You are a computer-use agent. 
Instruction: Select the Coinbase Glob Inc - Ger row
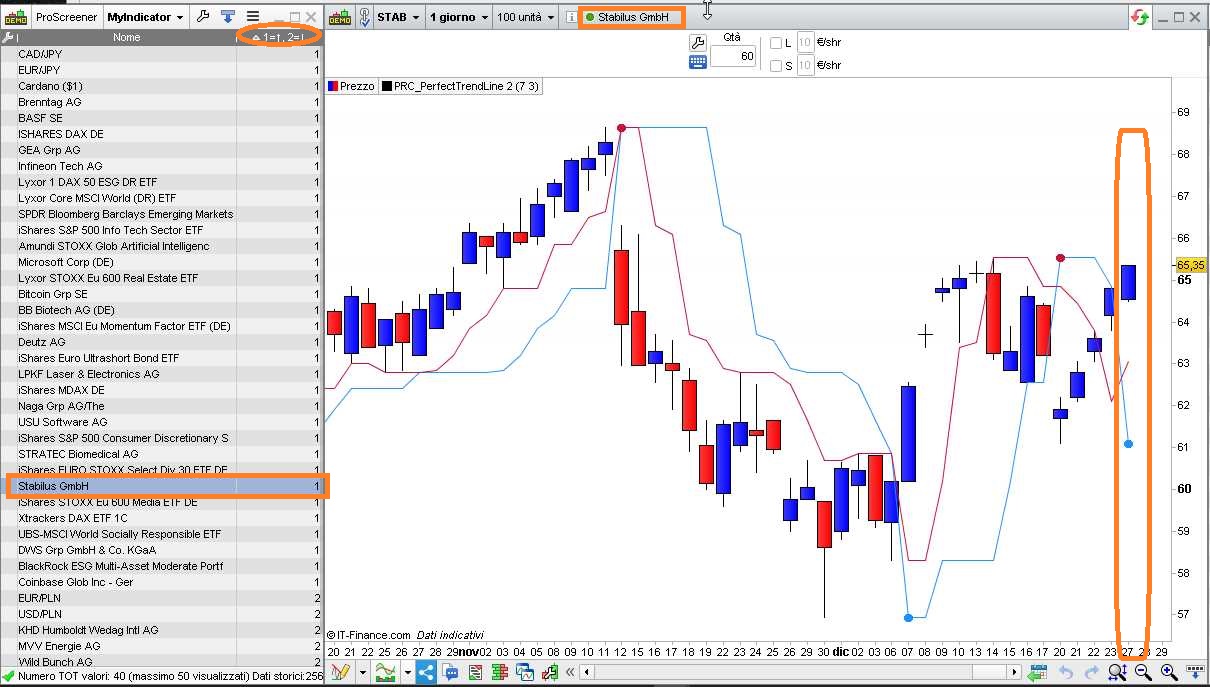tap(162, 582)
